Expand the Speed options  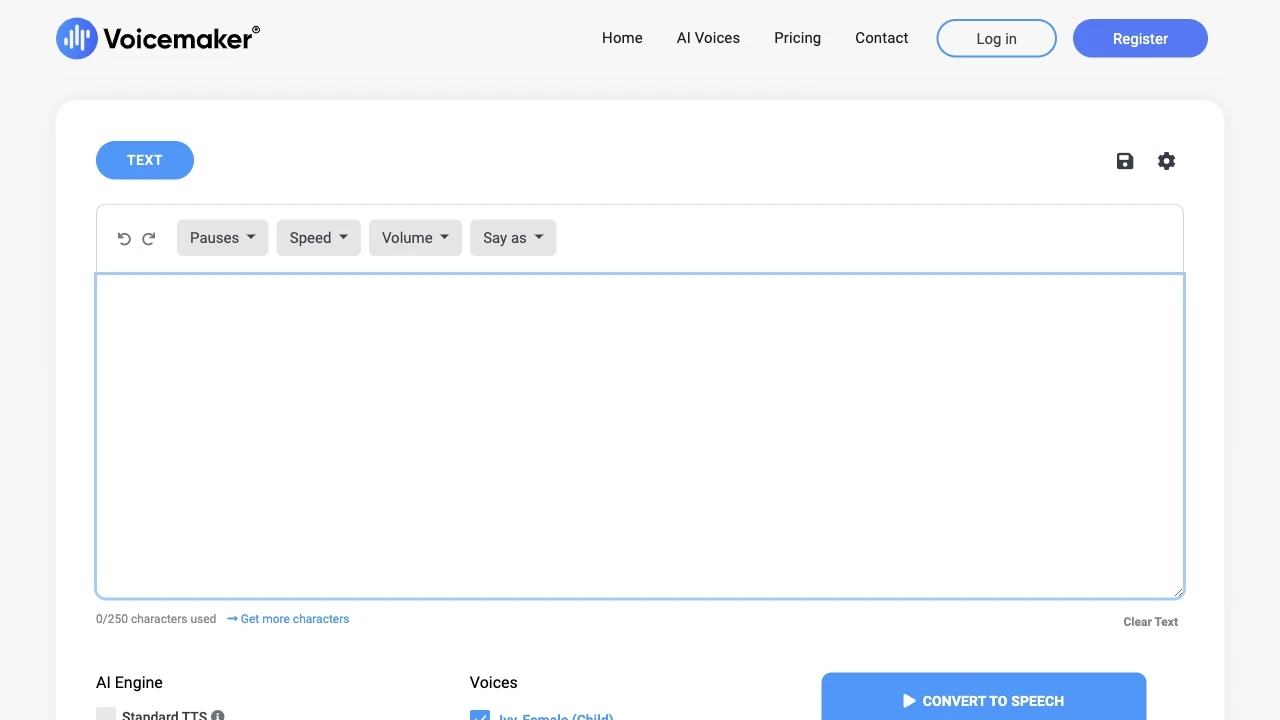pyautogui.click(x=318, y=237)
